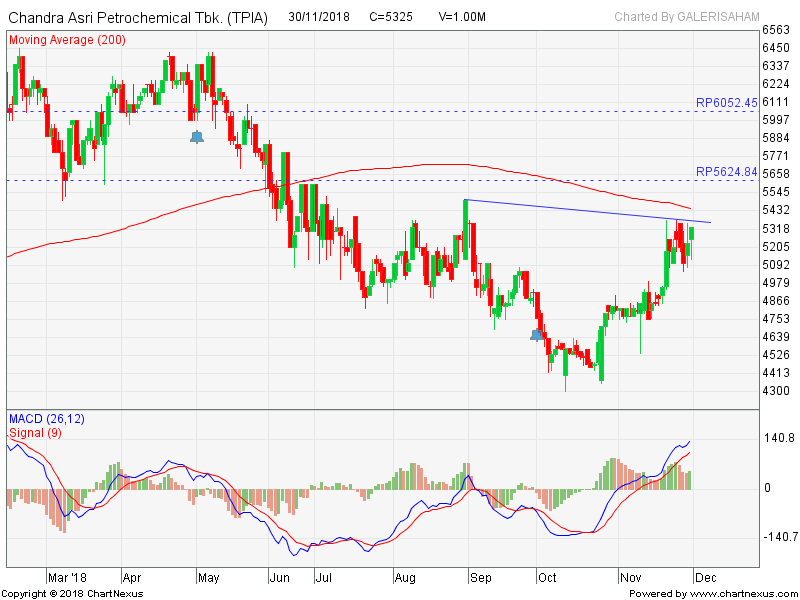Click the '4979' price axis value
Viewport: 800px width, 600px height.
[776, 283]
